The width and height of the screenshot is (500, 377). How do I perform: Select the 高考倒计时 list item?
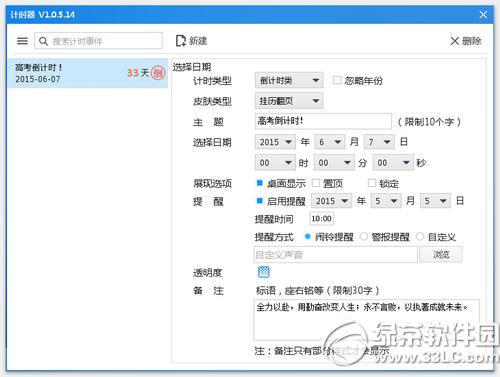tap(88, 73)
